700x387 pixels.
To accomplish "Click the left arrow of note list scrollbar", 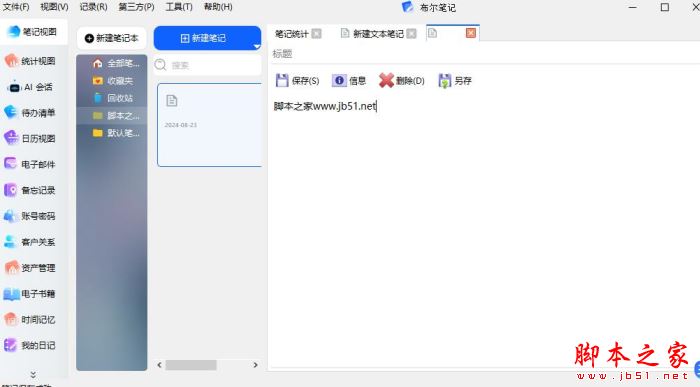I will click(159, 365).
